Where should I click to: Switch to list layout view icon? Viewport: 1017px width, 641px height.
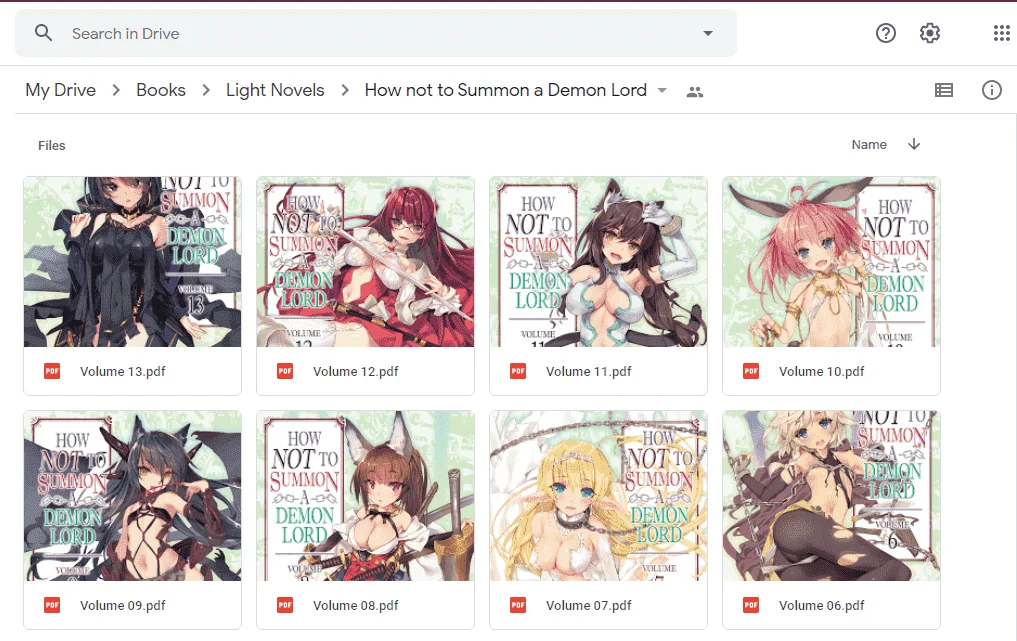(x=944, y=90)
